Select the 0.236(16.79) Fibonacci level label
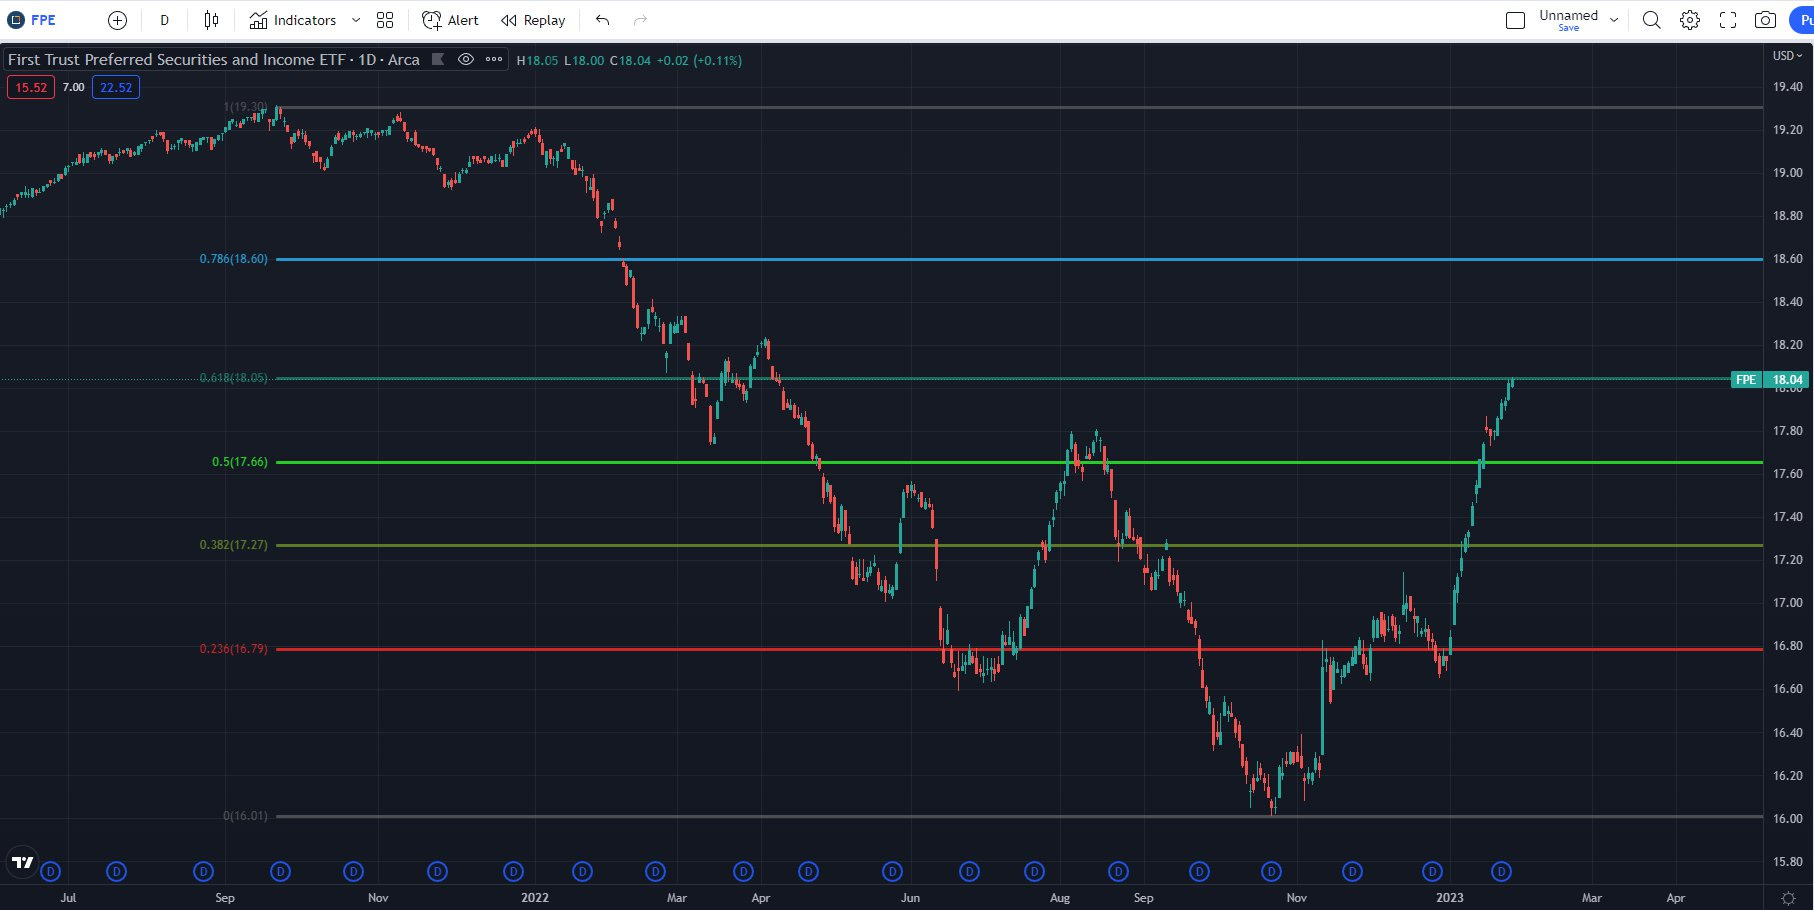This screenshot has width=1814, height=910. pyautogui.click(x=233, y=649)
